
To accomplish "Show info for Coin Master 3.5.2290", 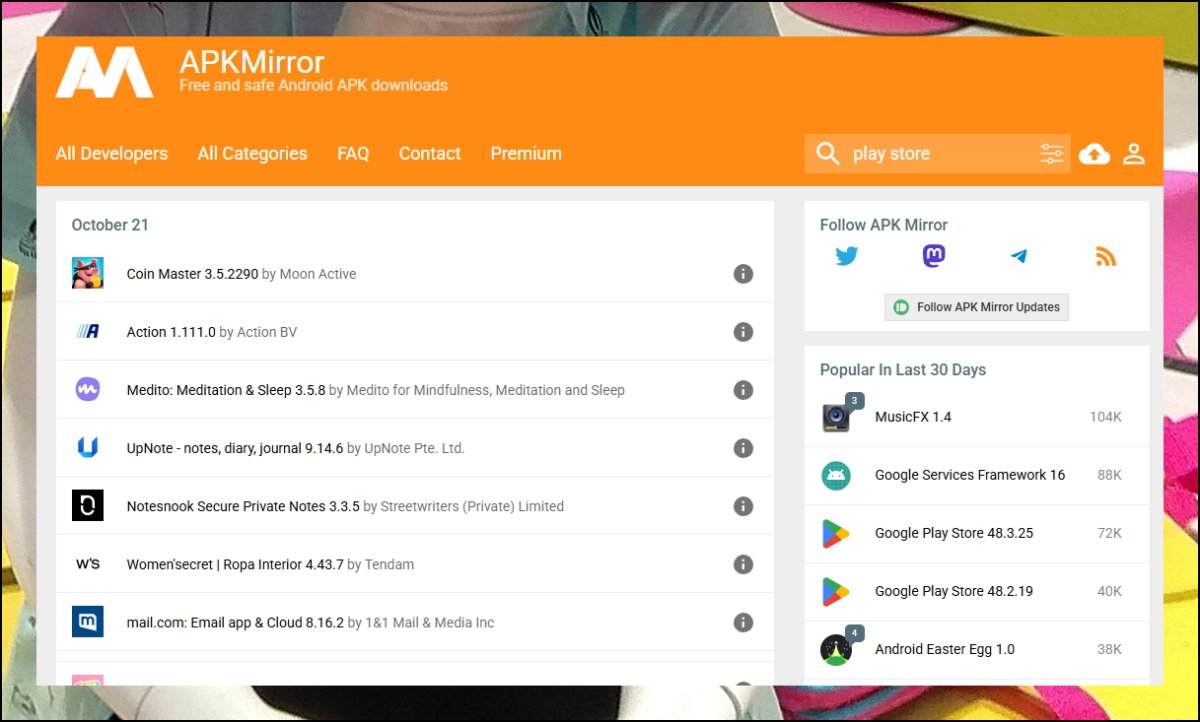I will click(743, 274).
